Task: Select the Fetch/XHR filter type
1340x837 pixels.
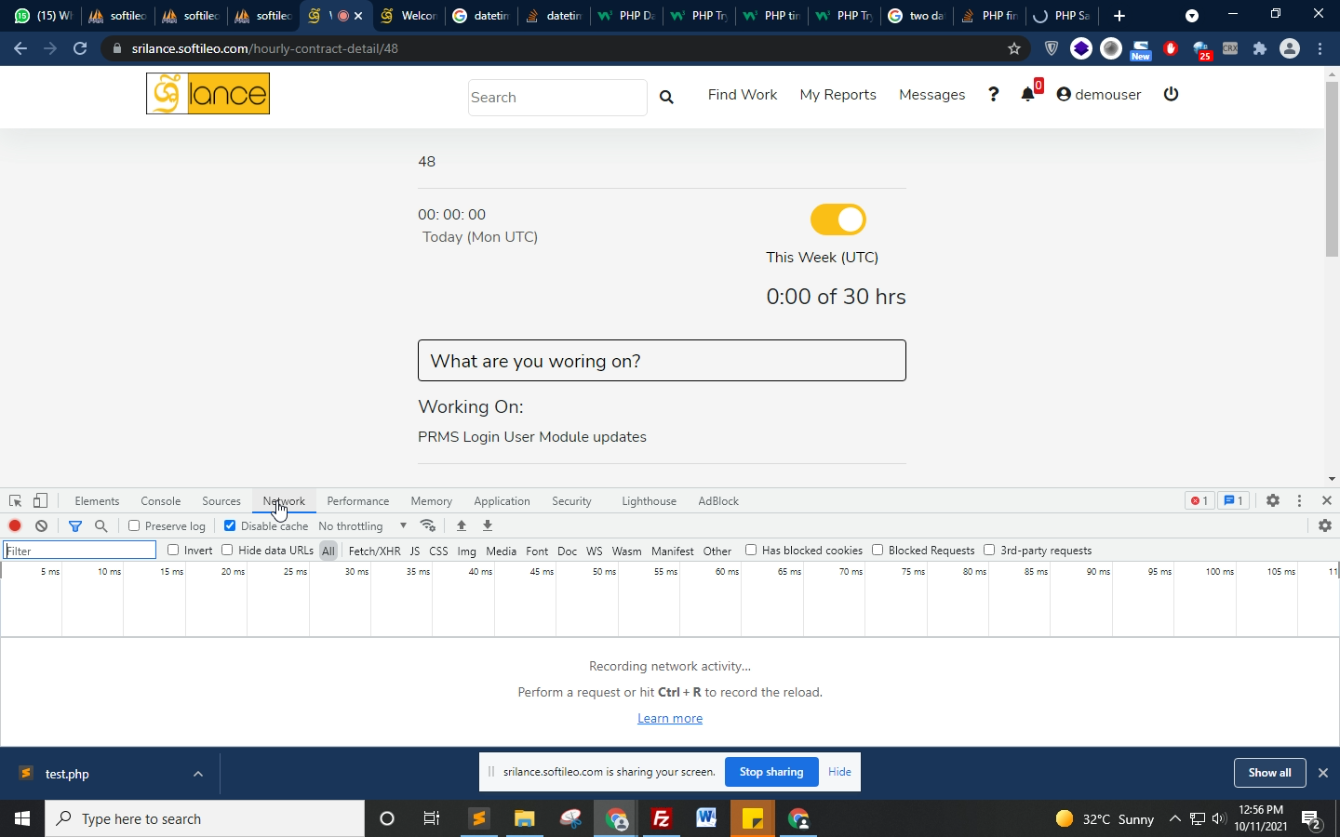Action: point(374,551)
